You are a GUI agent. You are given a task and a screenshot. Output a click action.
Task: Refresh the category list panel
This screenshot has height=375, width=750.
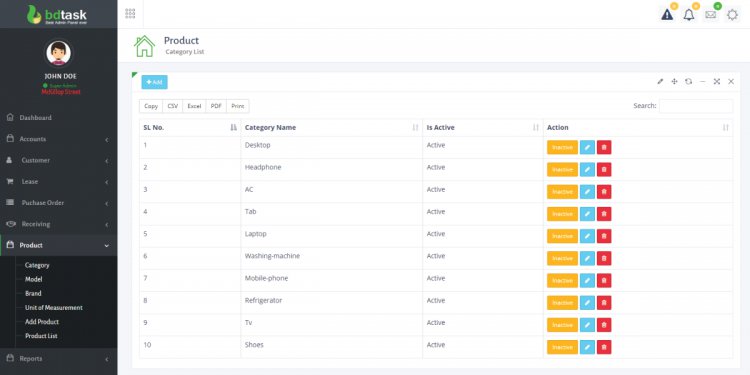click(x=688, y=82)
